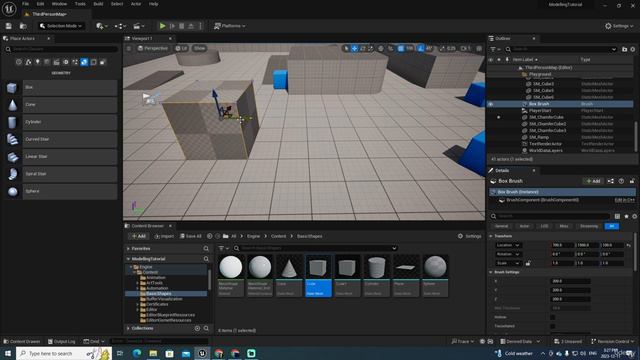Open the cinematics clapperboard dropdown
Viewport: 640px width, 360px height.
pyautogui.click(x=139, y=26)
